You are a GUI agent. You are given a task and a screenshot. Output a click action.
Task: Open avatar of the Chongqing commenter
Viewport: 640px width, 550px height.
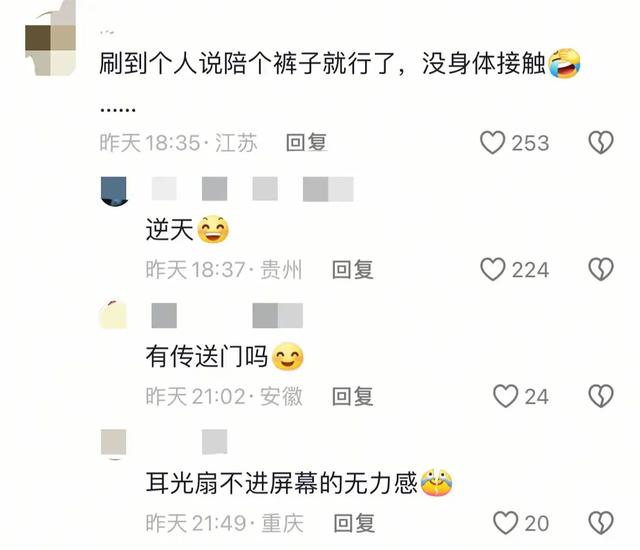(113, 444)
